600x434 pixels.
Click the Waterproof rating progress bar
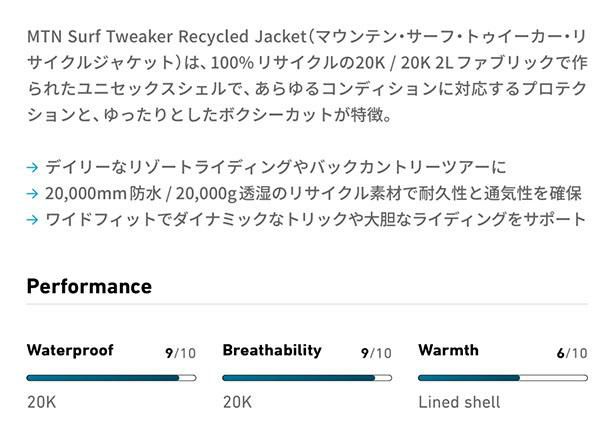point(111,378)
